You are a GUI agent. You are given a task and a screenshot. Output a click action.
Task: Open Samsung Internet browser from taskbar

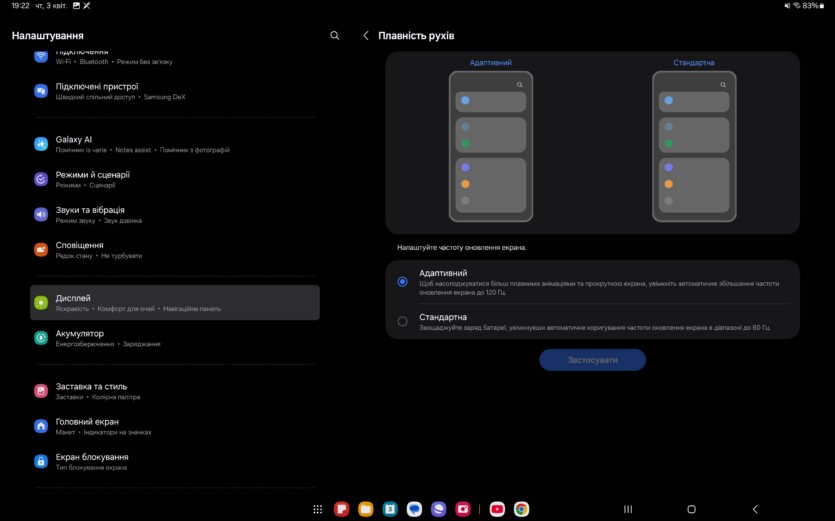438,509
